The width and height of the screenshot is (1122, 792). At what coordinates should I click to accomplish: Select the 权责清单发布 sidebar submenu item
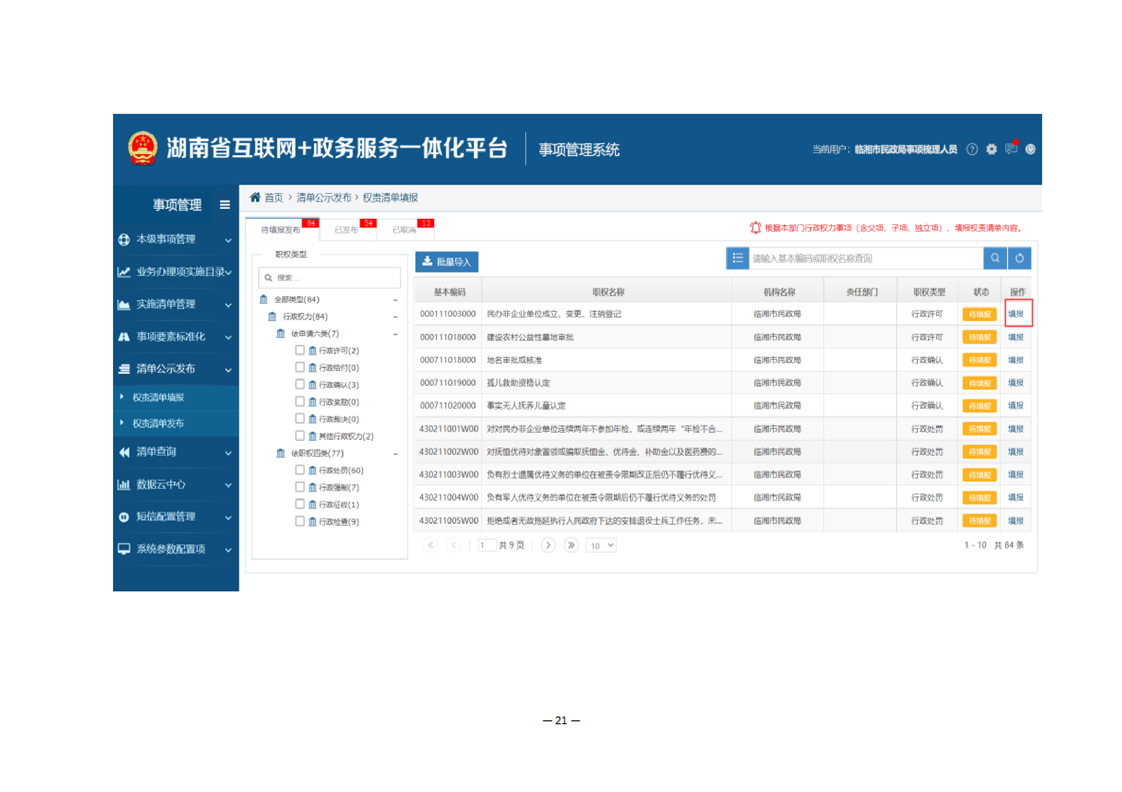coord(158,423)
